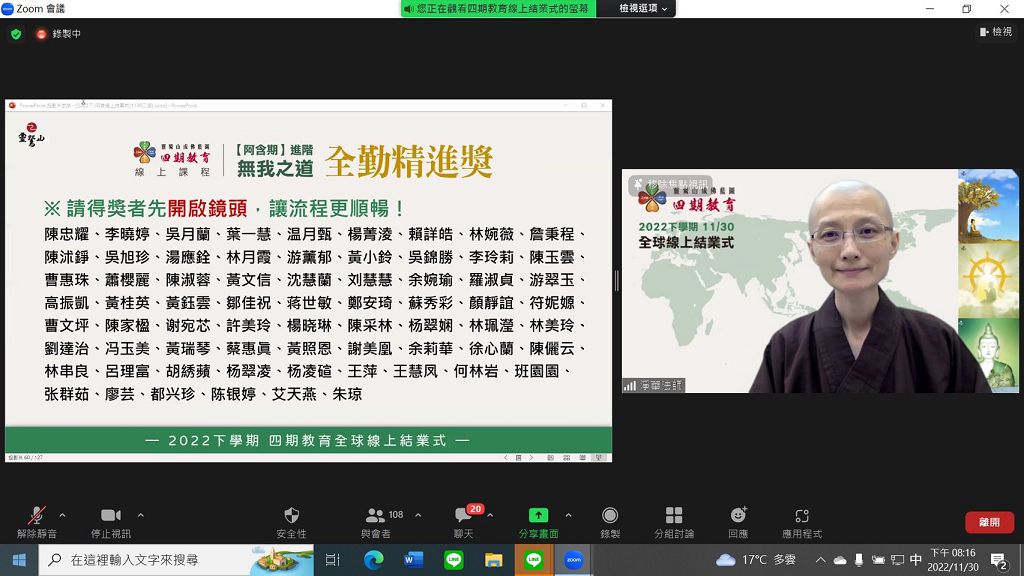Expand video options arrow beside 停止視訊
The width and height of the screenshot is (1024, 576).
pos(140,515)
